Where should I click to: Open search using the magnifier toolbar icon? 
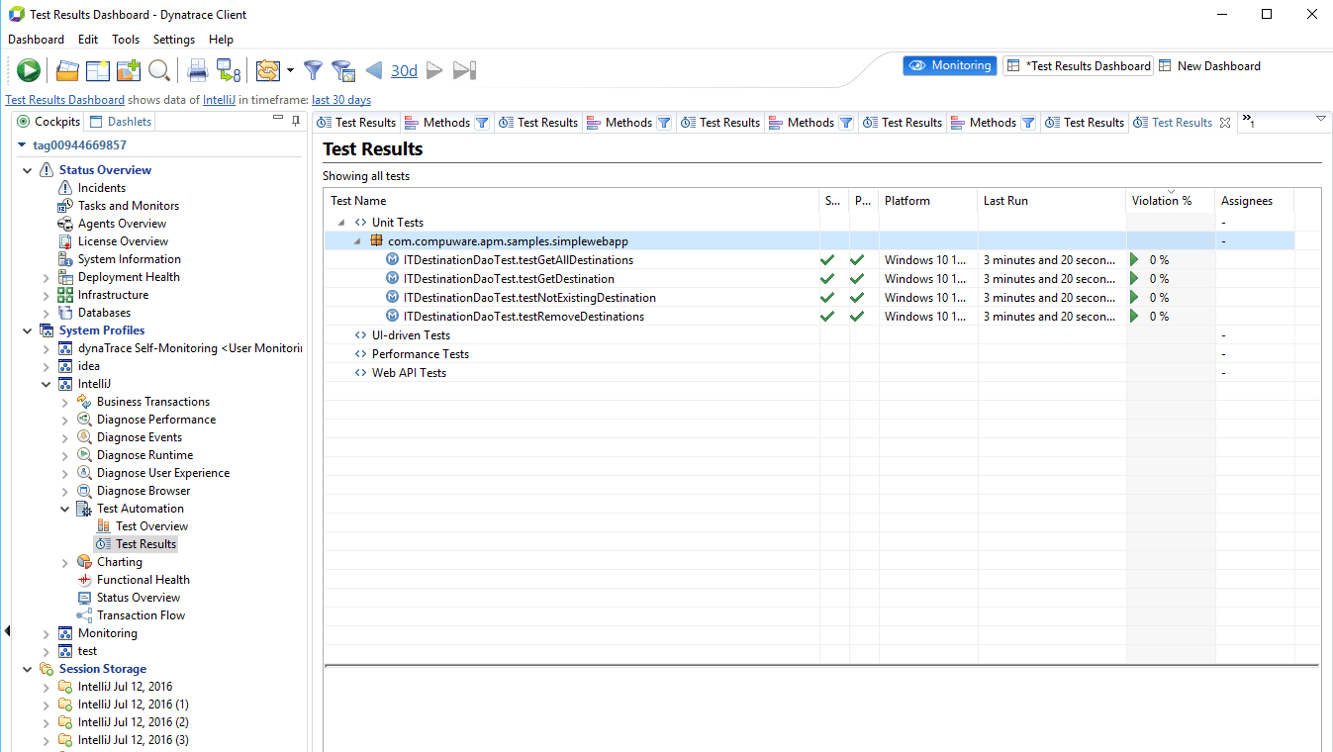click(x=158, y=70)
